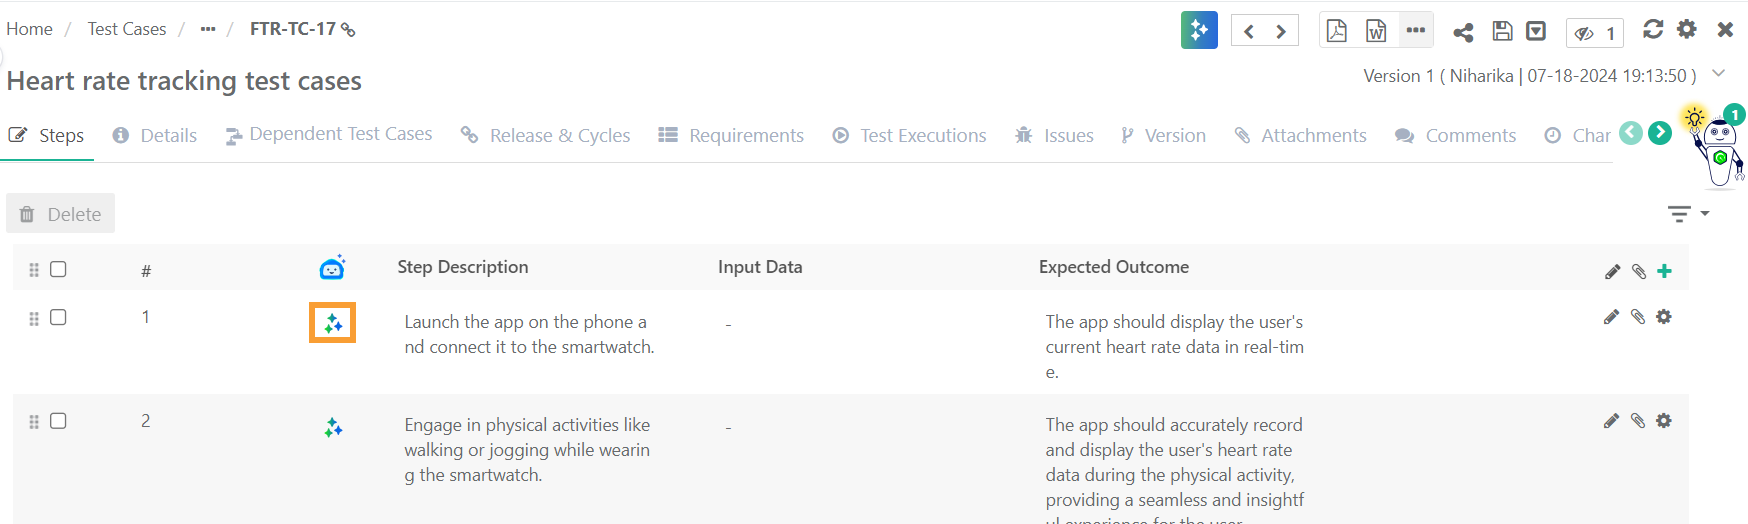Image resolution: width=1748 pixels, height=524 pixels.
Task: Refresh the test case view
Action: [x=1653, y=29]
